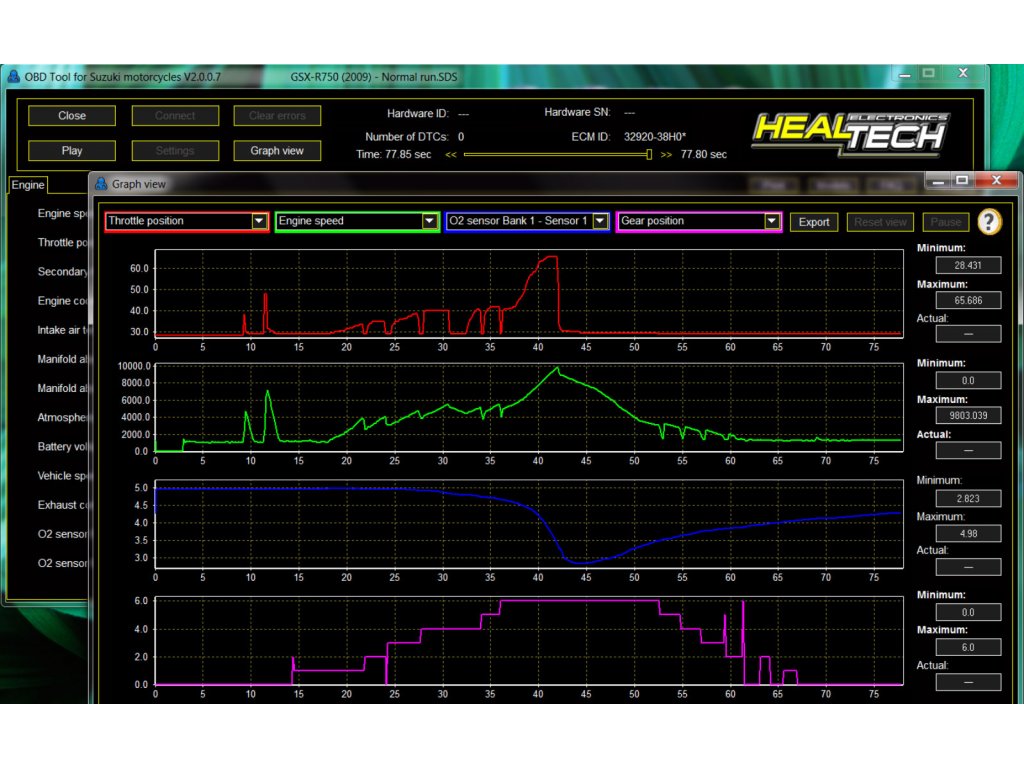1024x768 pixels.
Task: Click the throttle Maximum value field 65.686
Action: (968, 300)
